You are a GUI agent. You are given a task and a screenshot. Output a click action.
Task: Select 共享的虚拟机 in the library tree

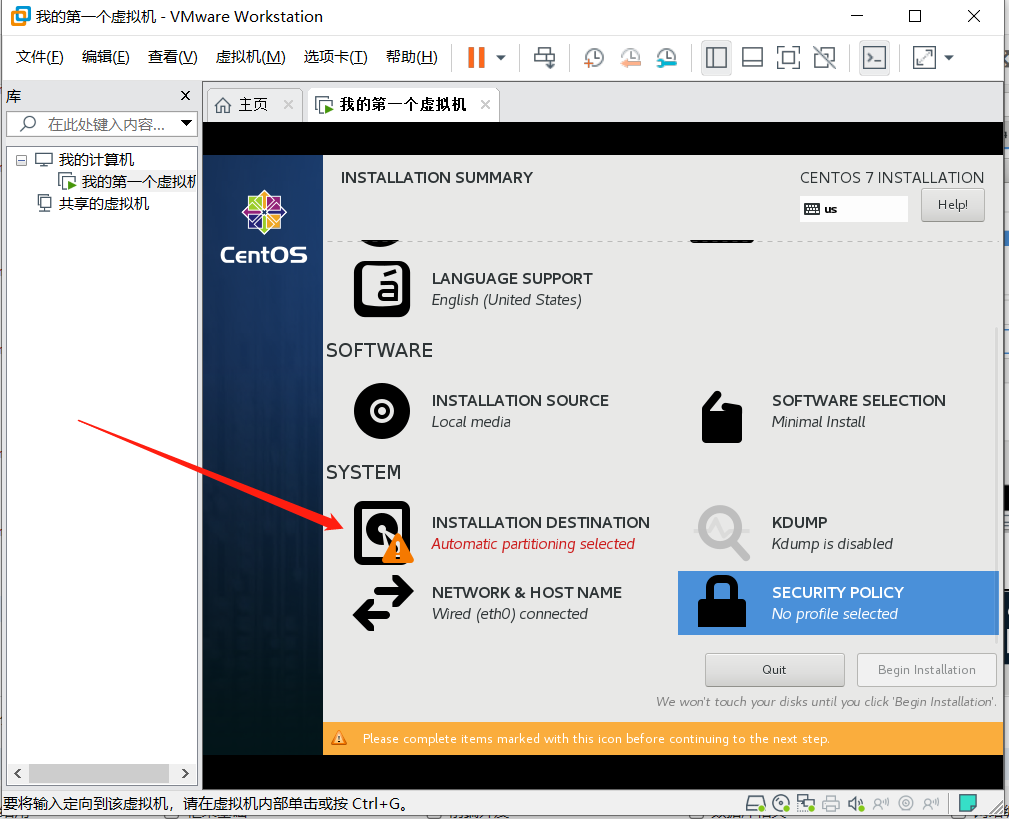(x=103, y=203)
